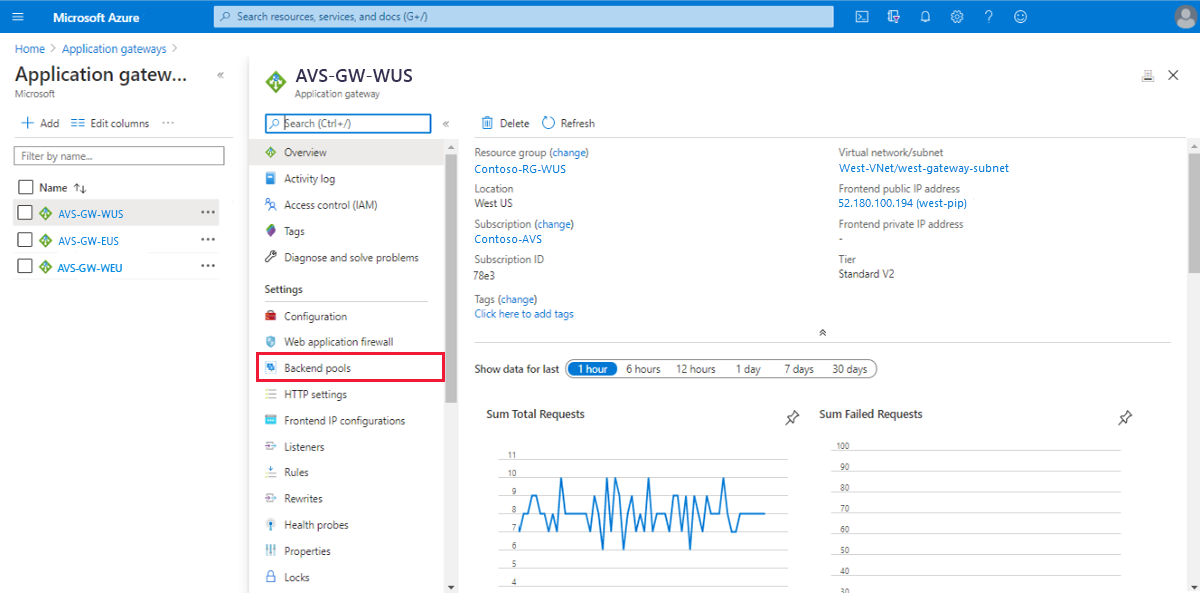
Task: Check the AVS-GW-EUS checkbox
Action: click(x=26, y=240)
